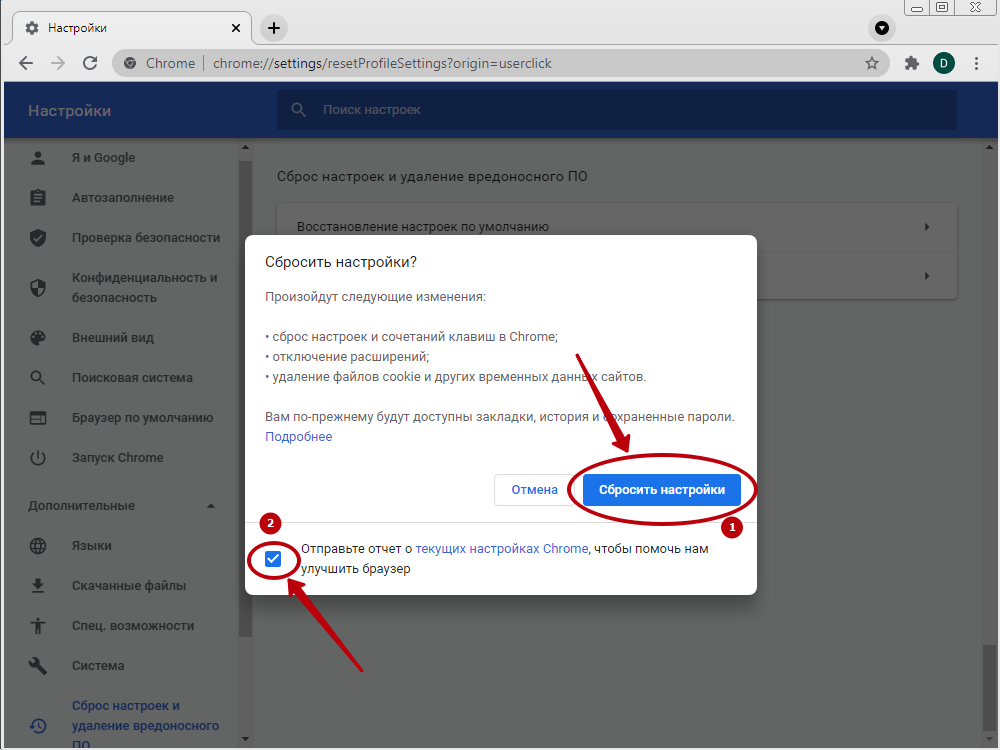Open the profile avatar D menu
The image size is (1000, 750).
tap(943, 63)
